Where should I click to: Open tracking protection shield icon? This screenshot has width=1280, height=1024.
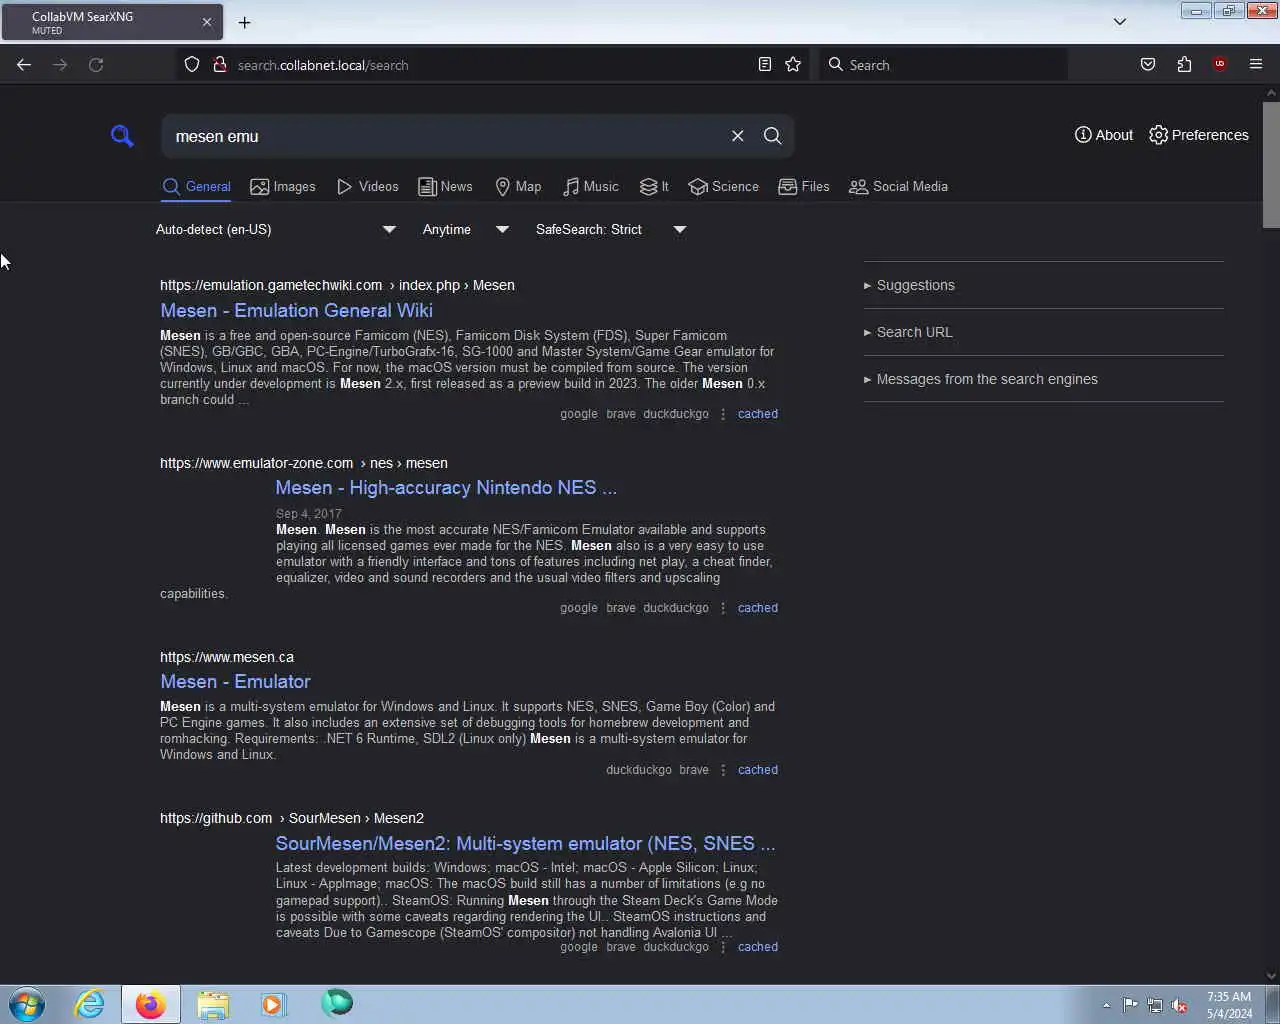coord(192,65)
